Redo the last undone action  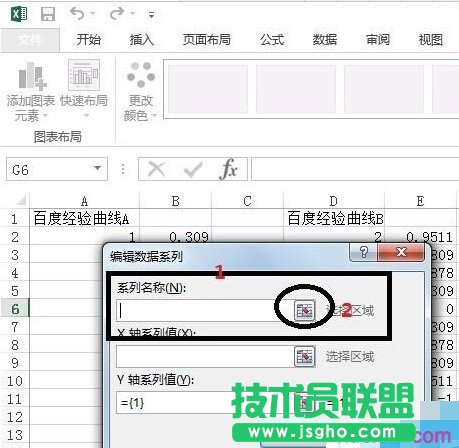click(117, 14)
